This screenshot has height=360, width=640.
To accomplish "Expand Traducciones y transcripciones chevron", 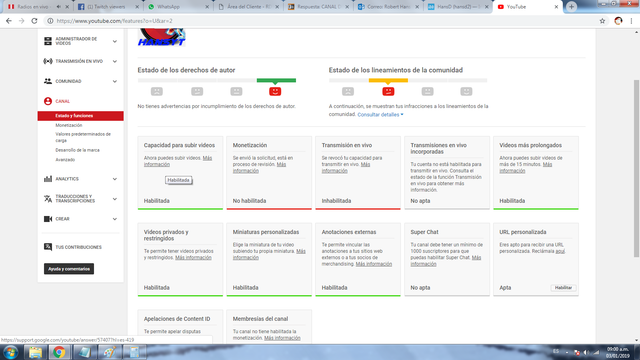I will [115, 199].
